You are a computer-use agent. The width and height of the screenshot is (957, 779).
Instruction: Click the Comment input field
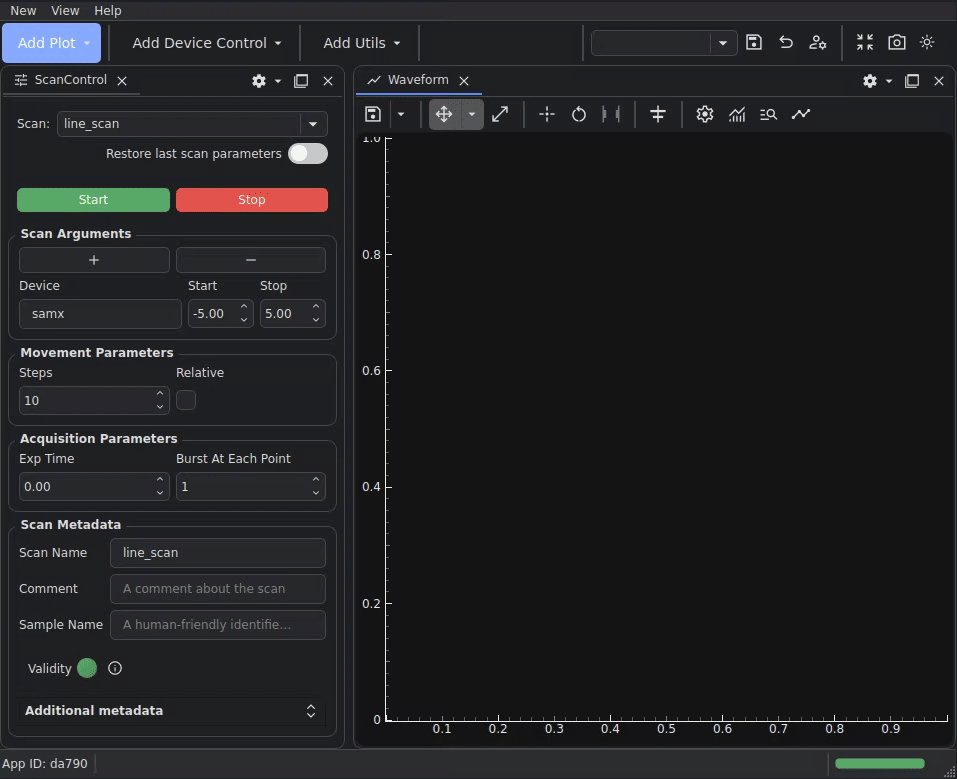[x=218, y=589]
